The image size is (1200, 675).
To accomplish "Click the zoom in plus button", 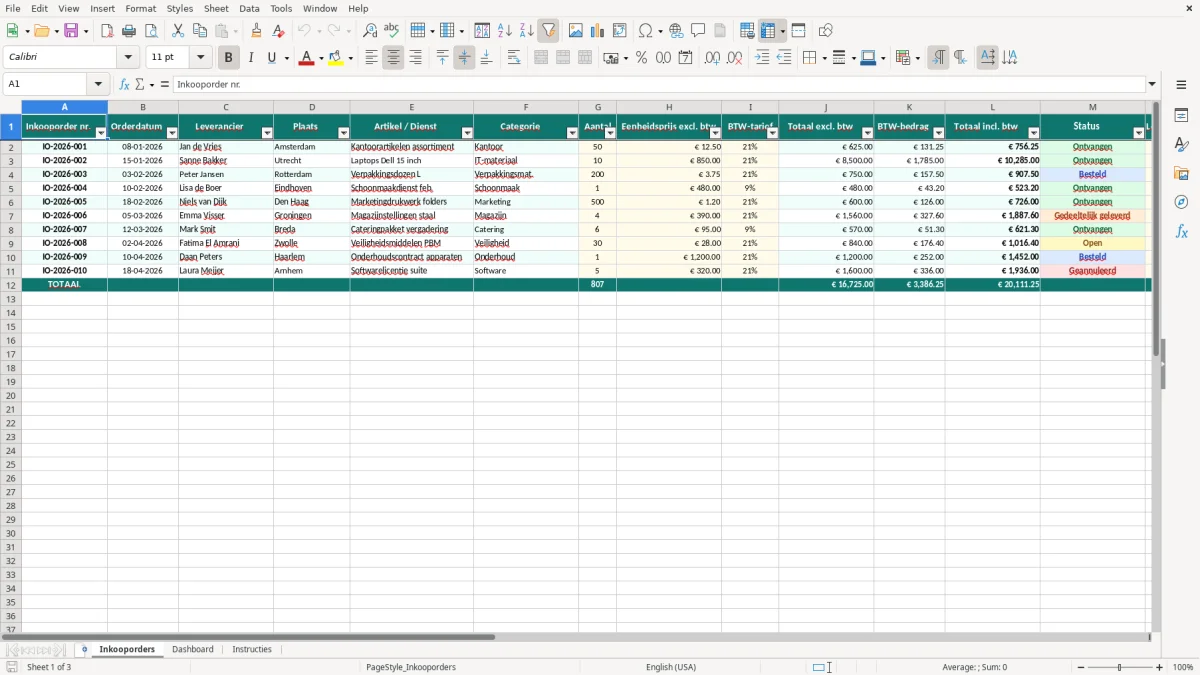I will click(1160, 667).
